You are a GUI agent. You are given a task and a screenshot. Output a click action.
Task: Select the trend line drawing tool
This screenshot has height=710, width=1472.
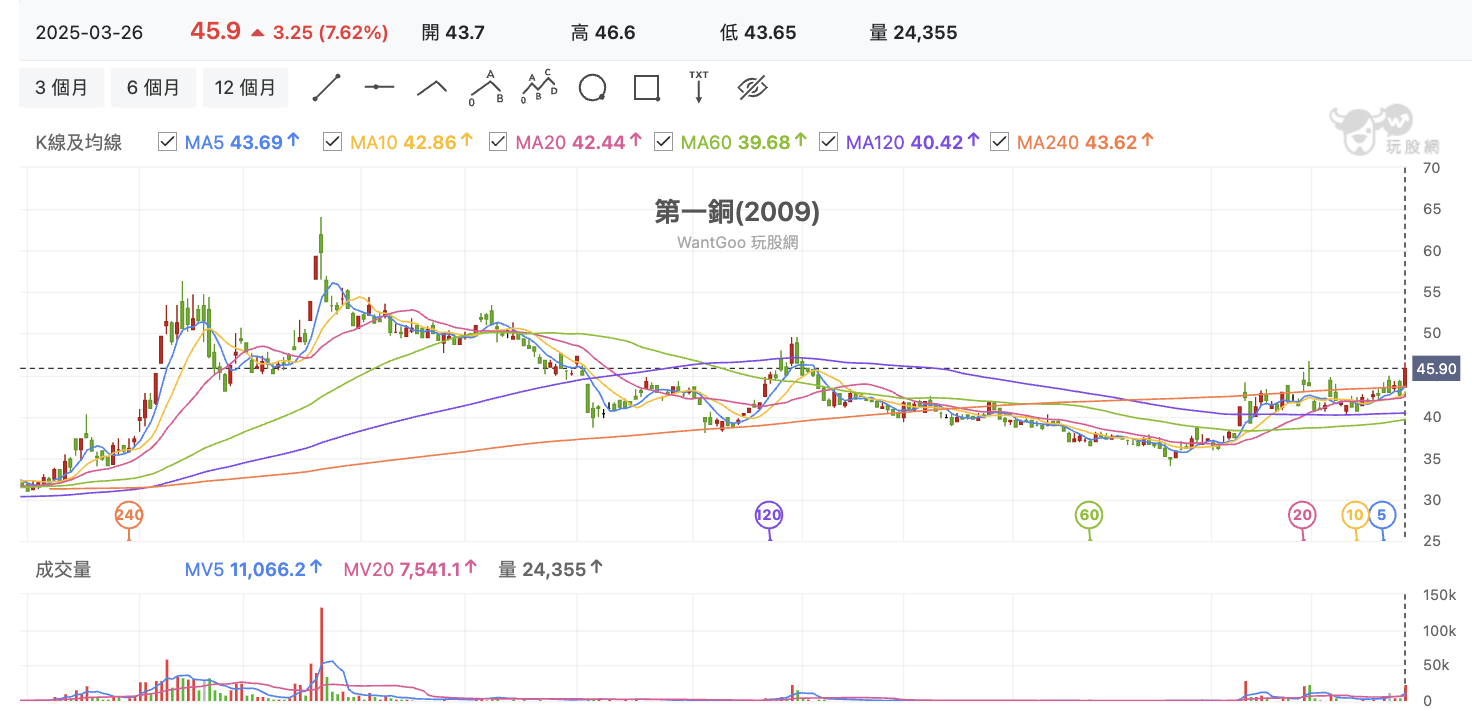pos(327,88)
